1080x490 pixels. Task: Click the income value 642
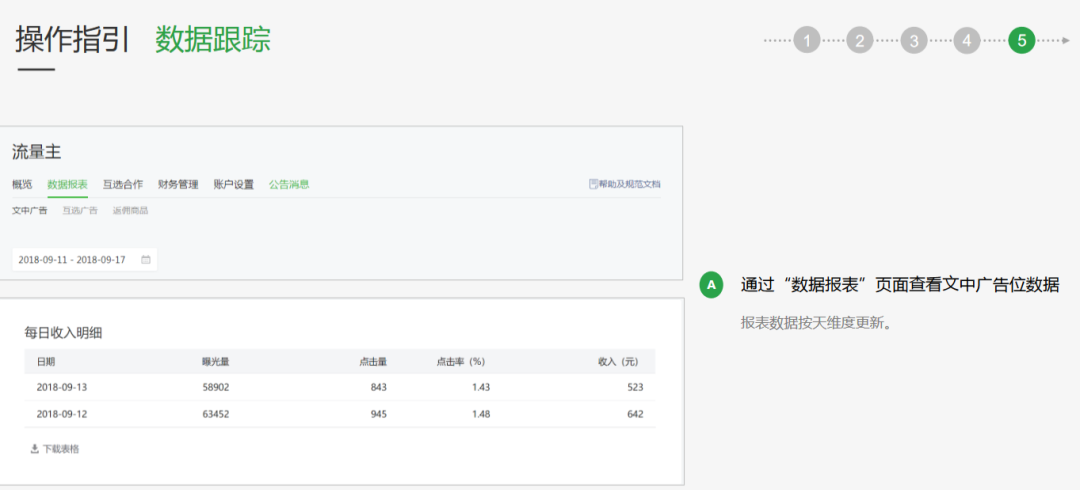(x=635, y=414)
